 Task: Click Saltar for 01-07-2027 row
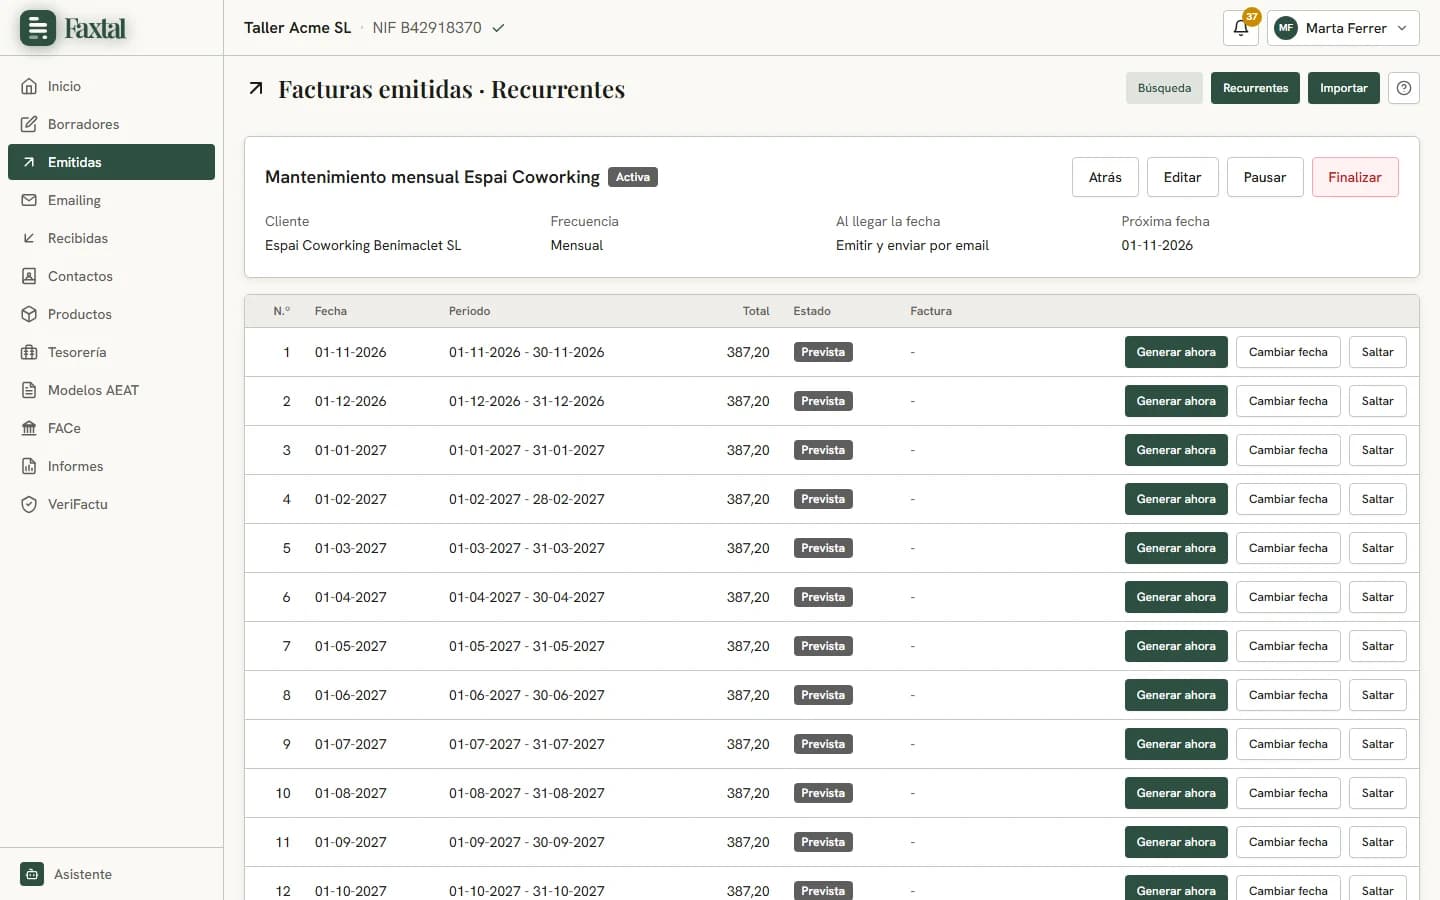coord(1377,744)
